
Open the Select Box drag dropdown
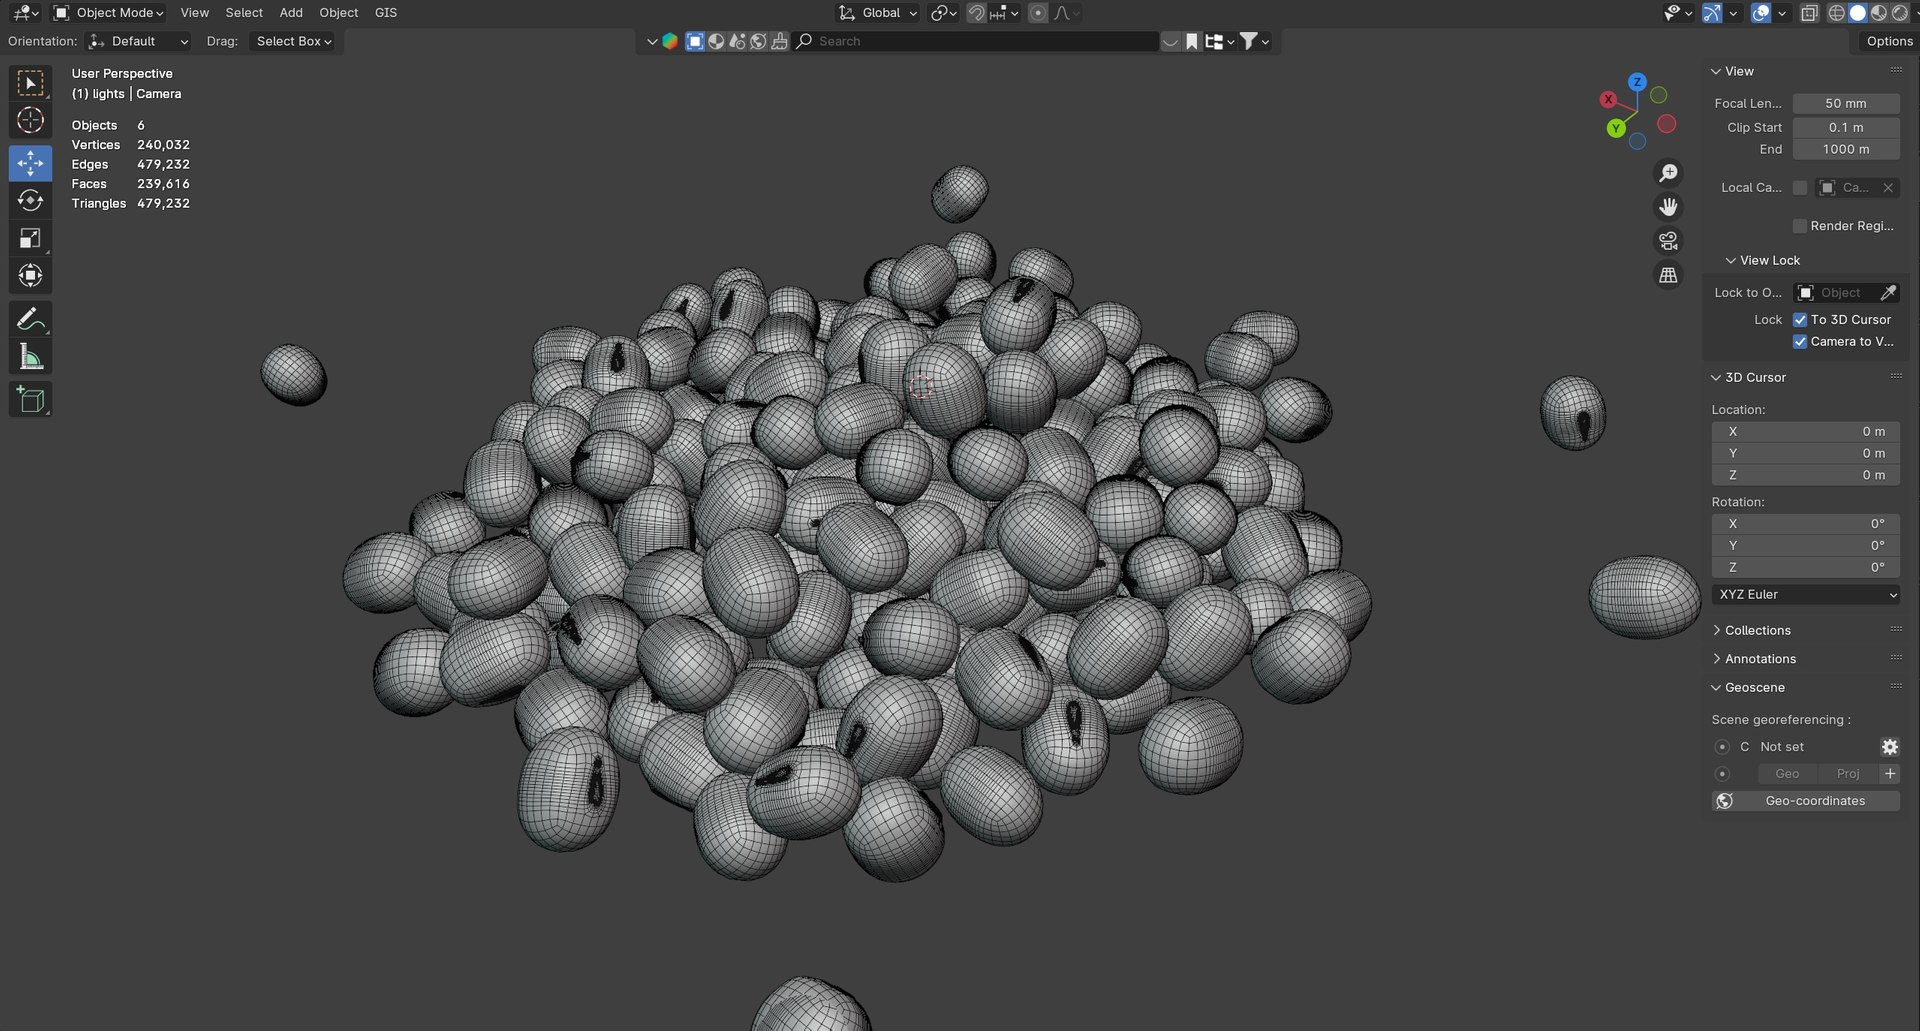click(x=293, y=41)
